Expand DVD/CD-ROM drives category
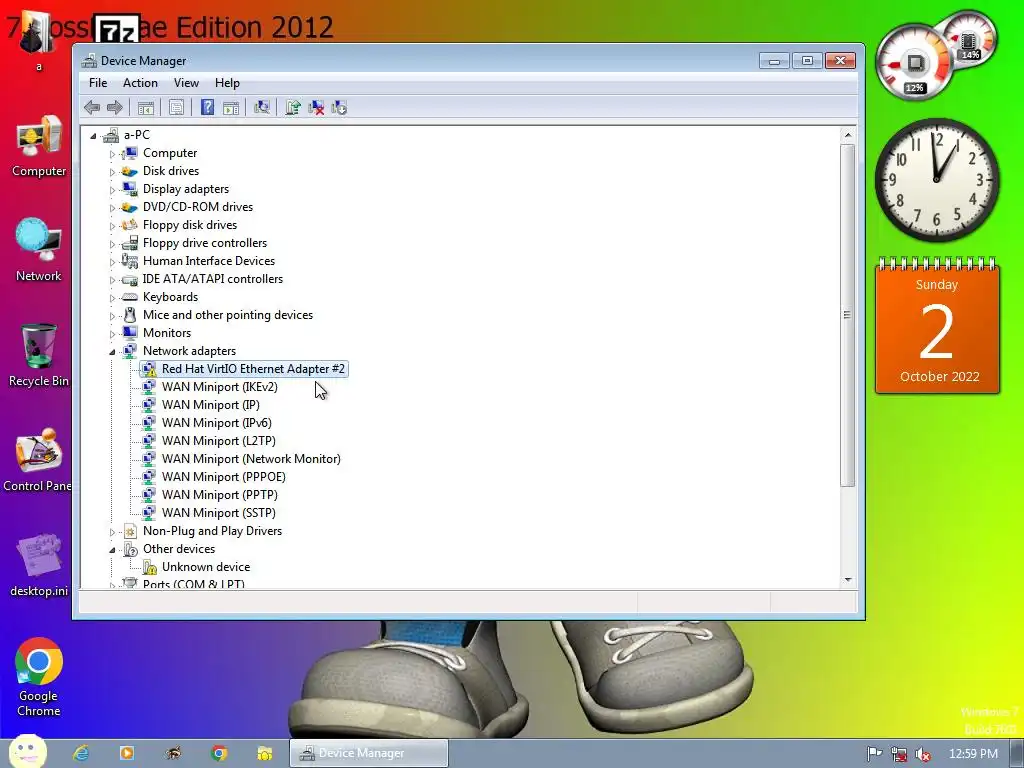The width and height of the screenshot is (1024, 768). 112,208
